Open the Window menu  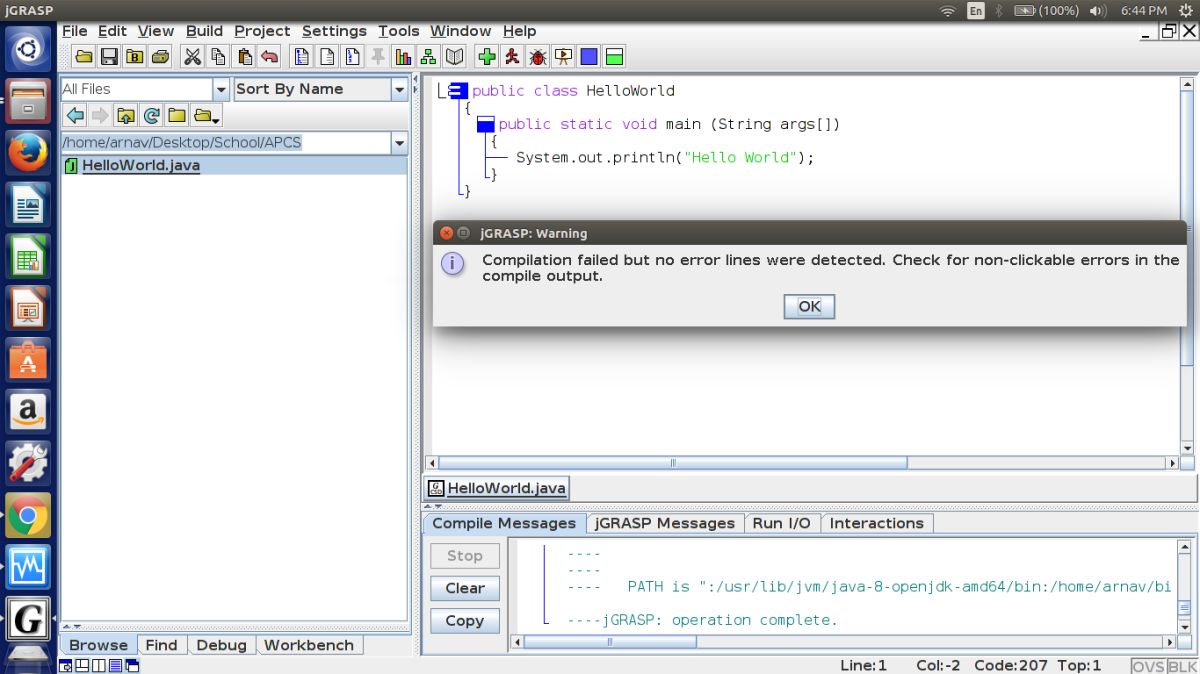(461, 31)
